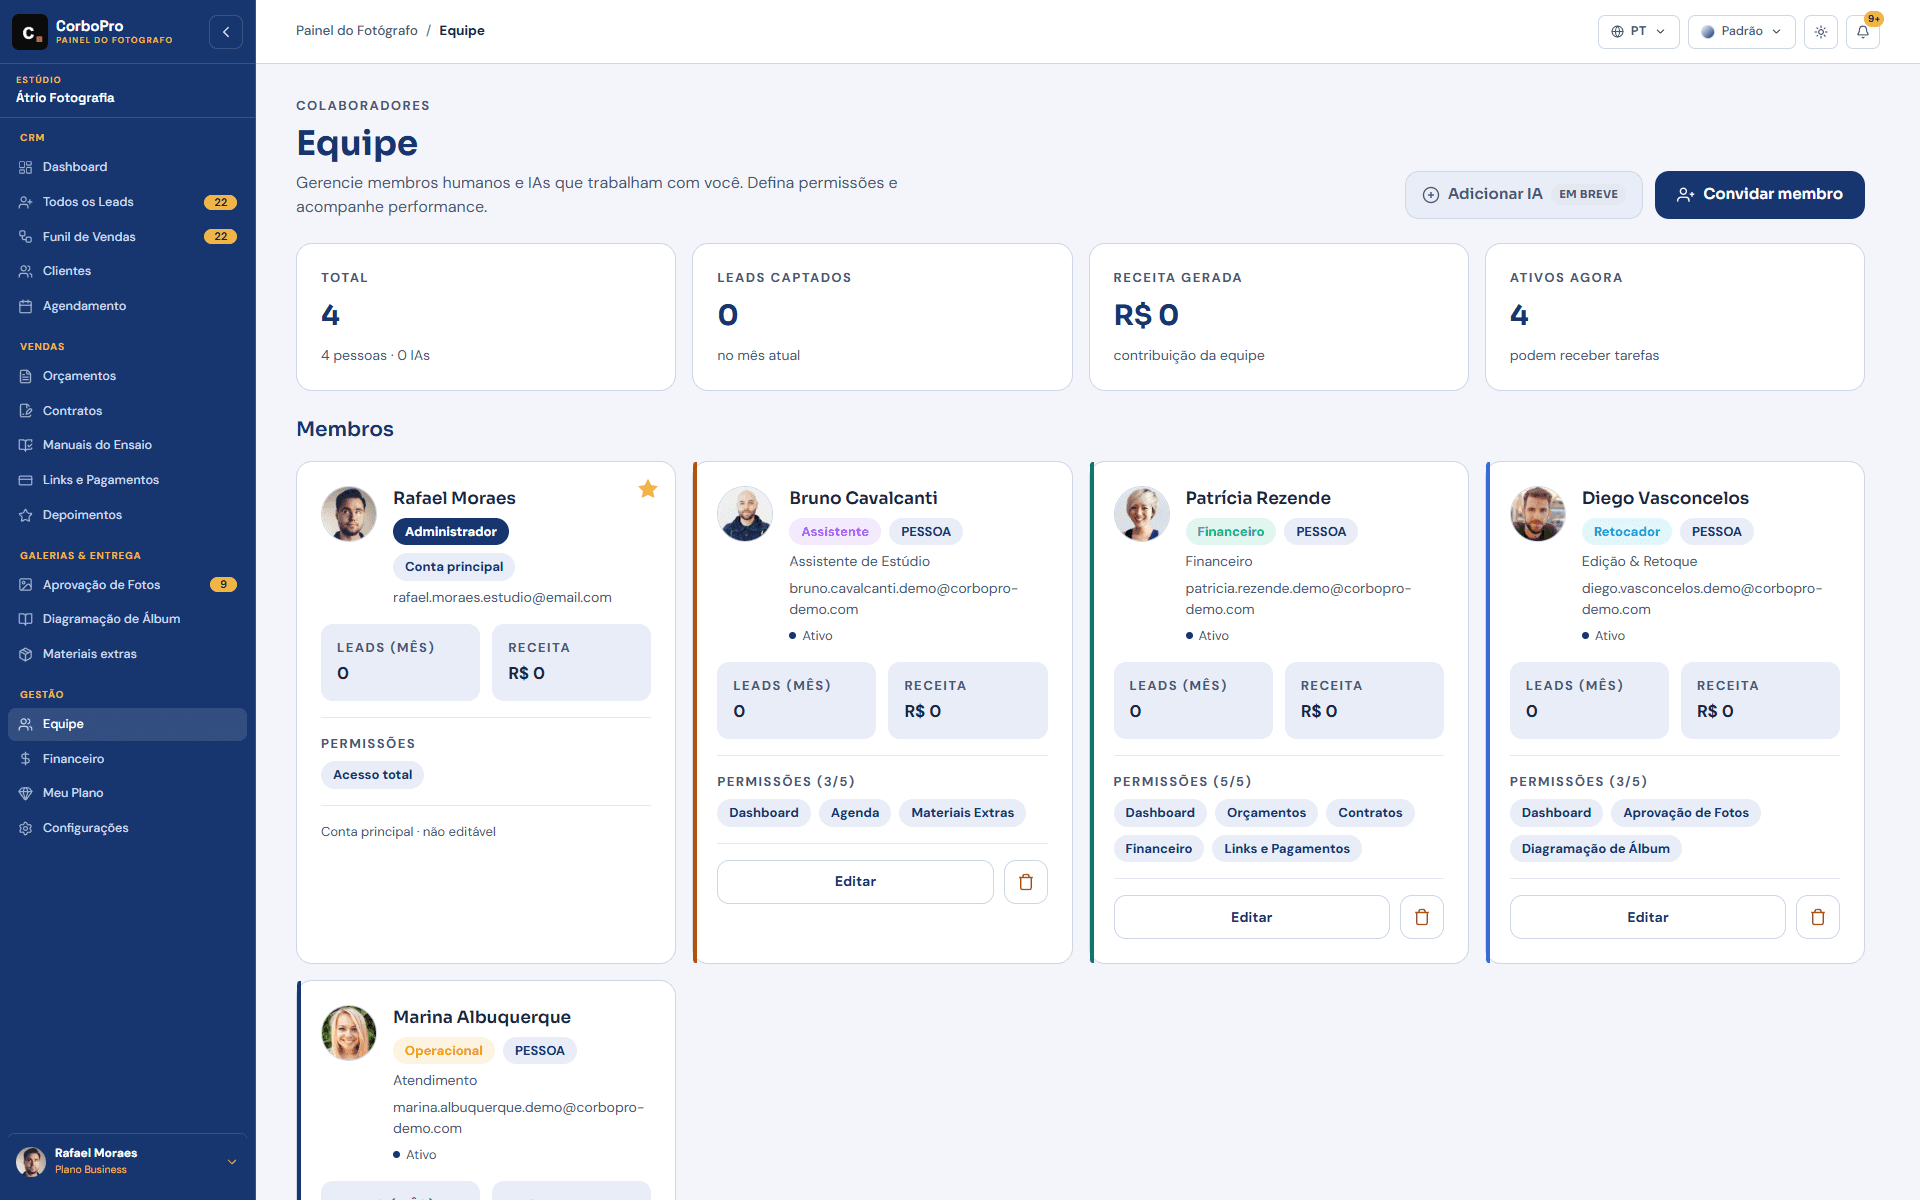The height and width of the screenshot is (1200, 1920).
Task: Delete Diego Vasconcelos with trash icon
Action: [x=1817, y=917]
